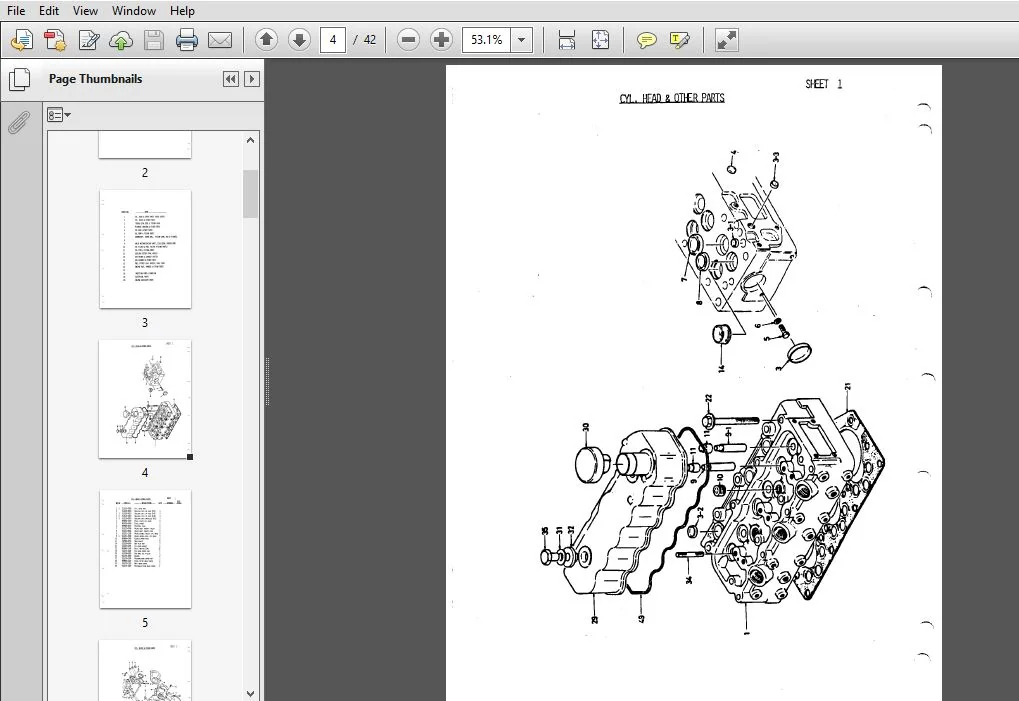
Task: Zoom in with the plus button
Action: pos(441,40)
